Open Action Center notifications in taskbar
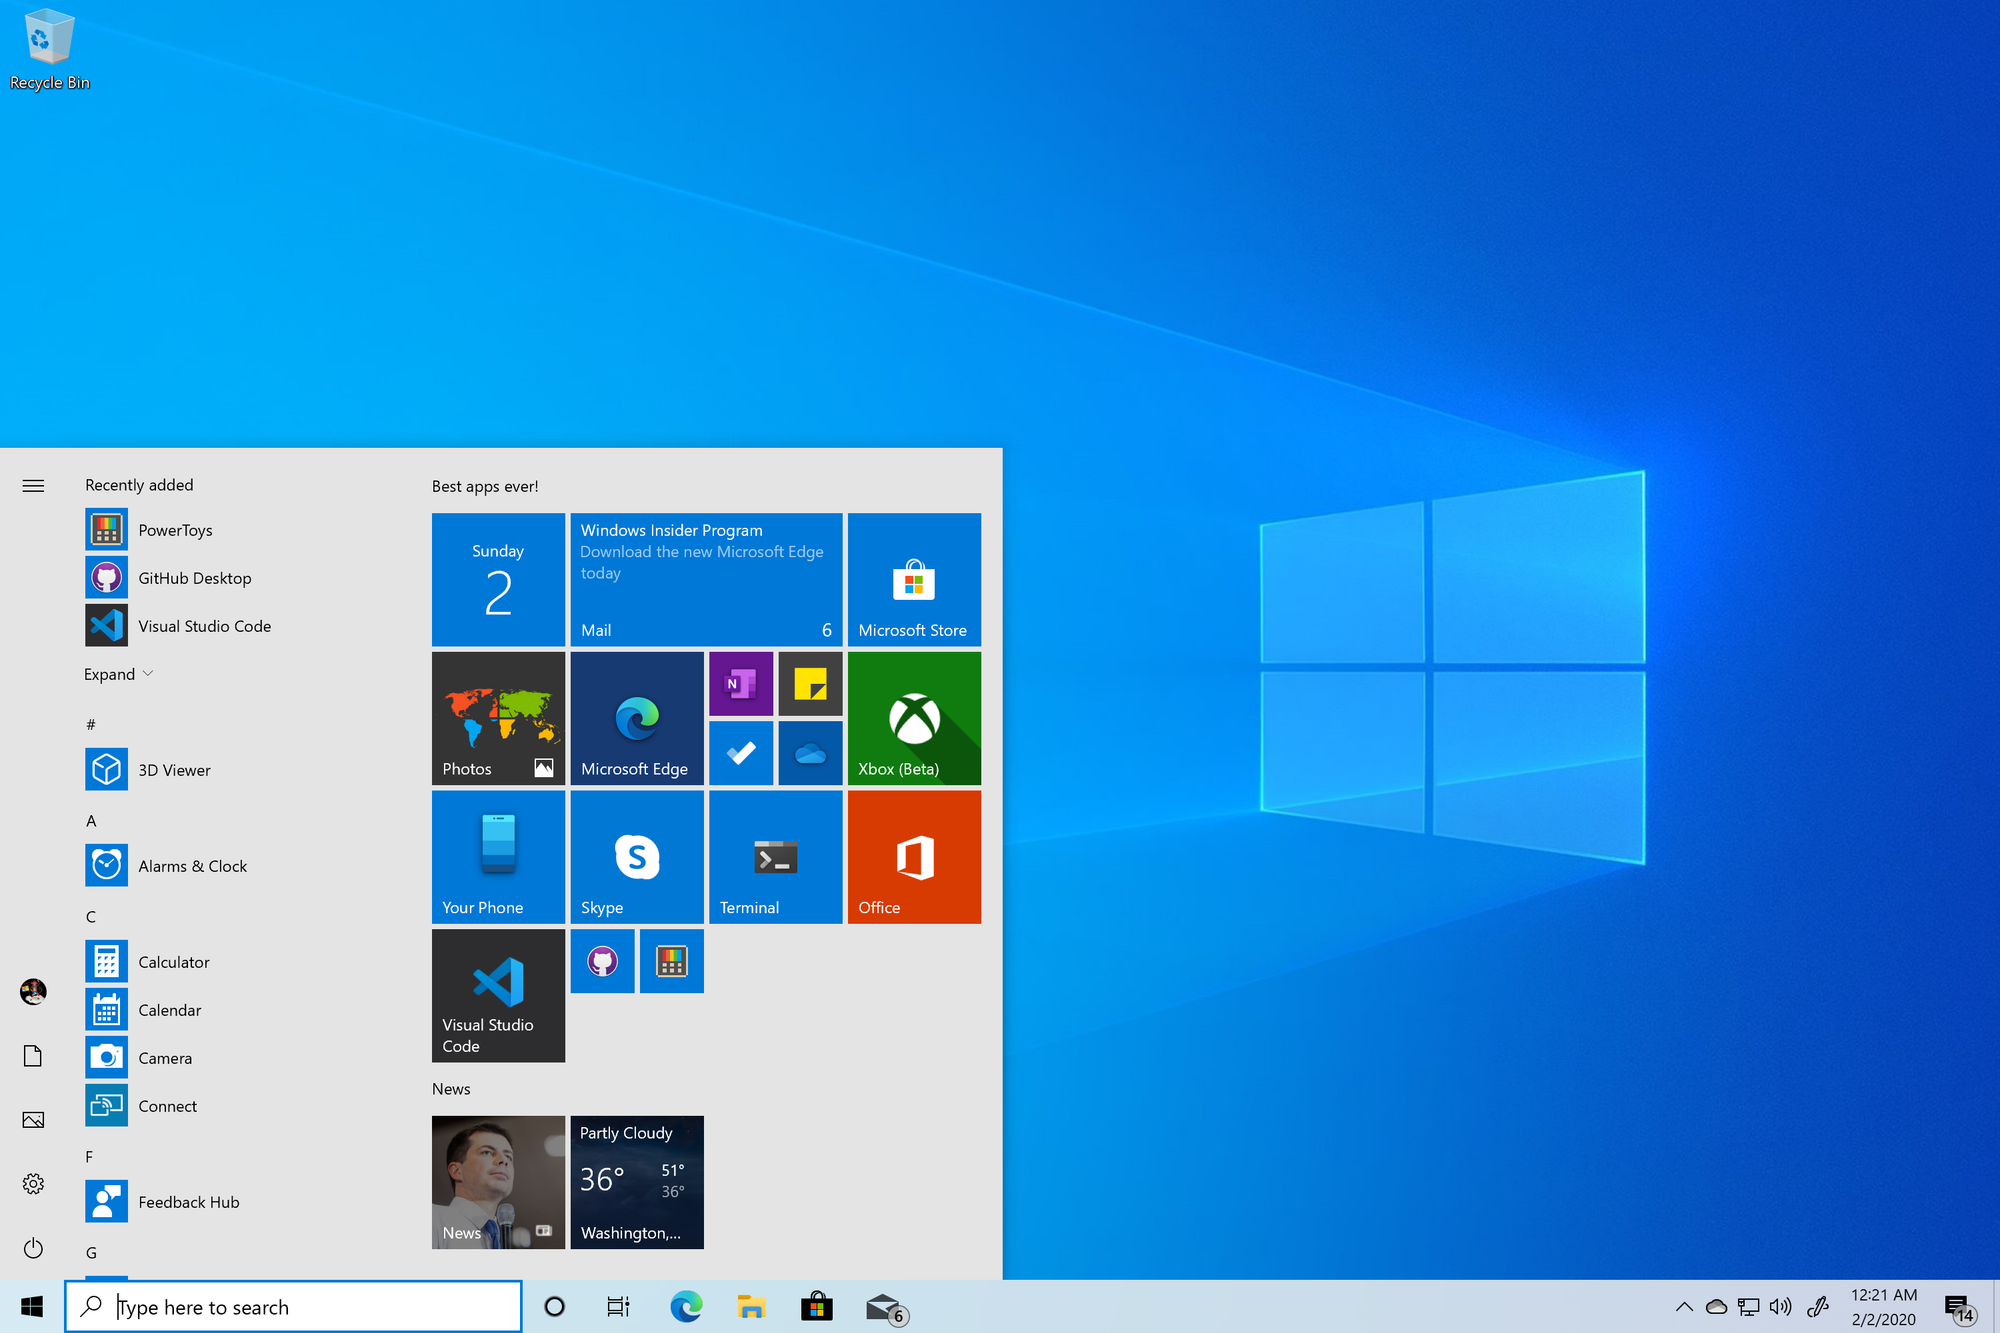This screenshot has height=1333, width=2000. [x=1958, y=1307]
